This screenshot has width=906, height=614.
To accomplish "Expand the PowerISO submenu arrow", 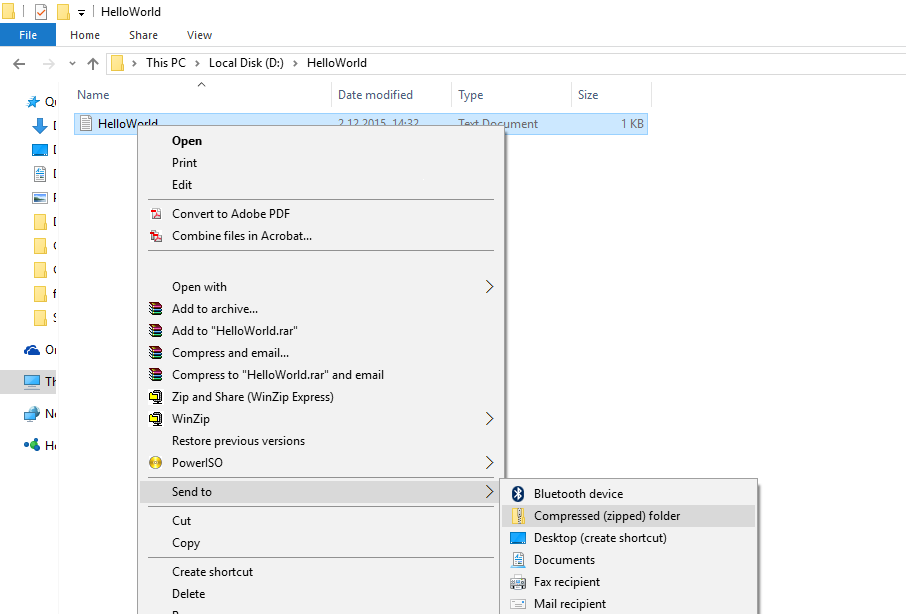I will 489,462.
